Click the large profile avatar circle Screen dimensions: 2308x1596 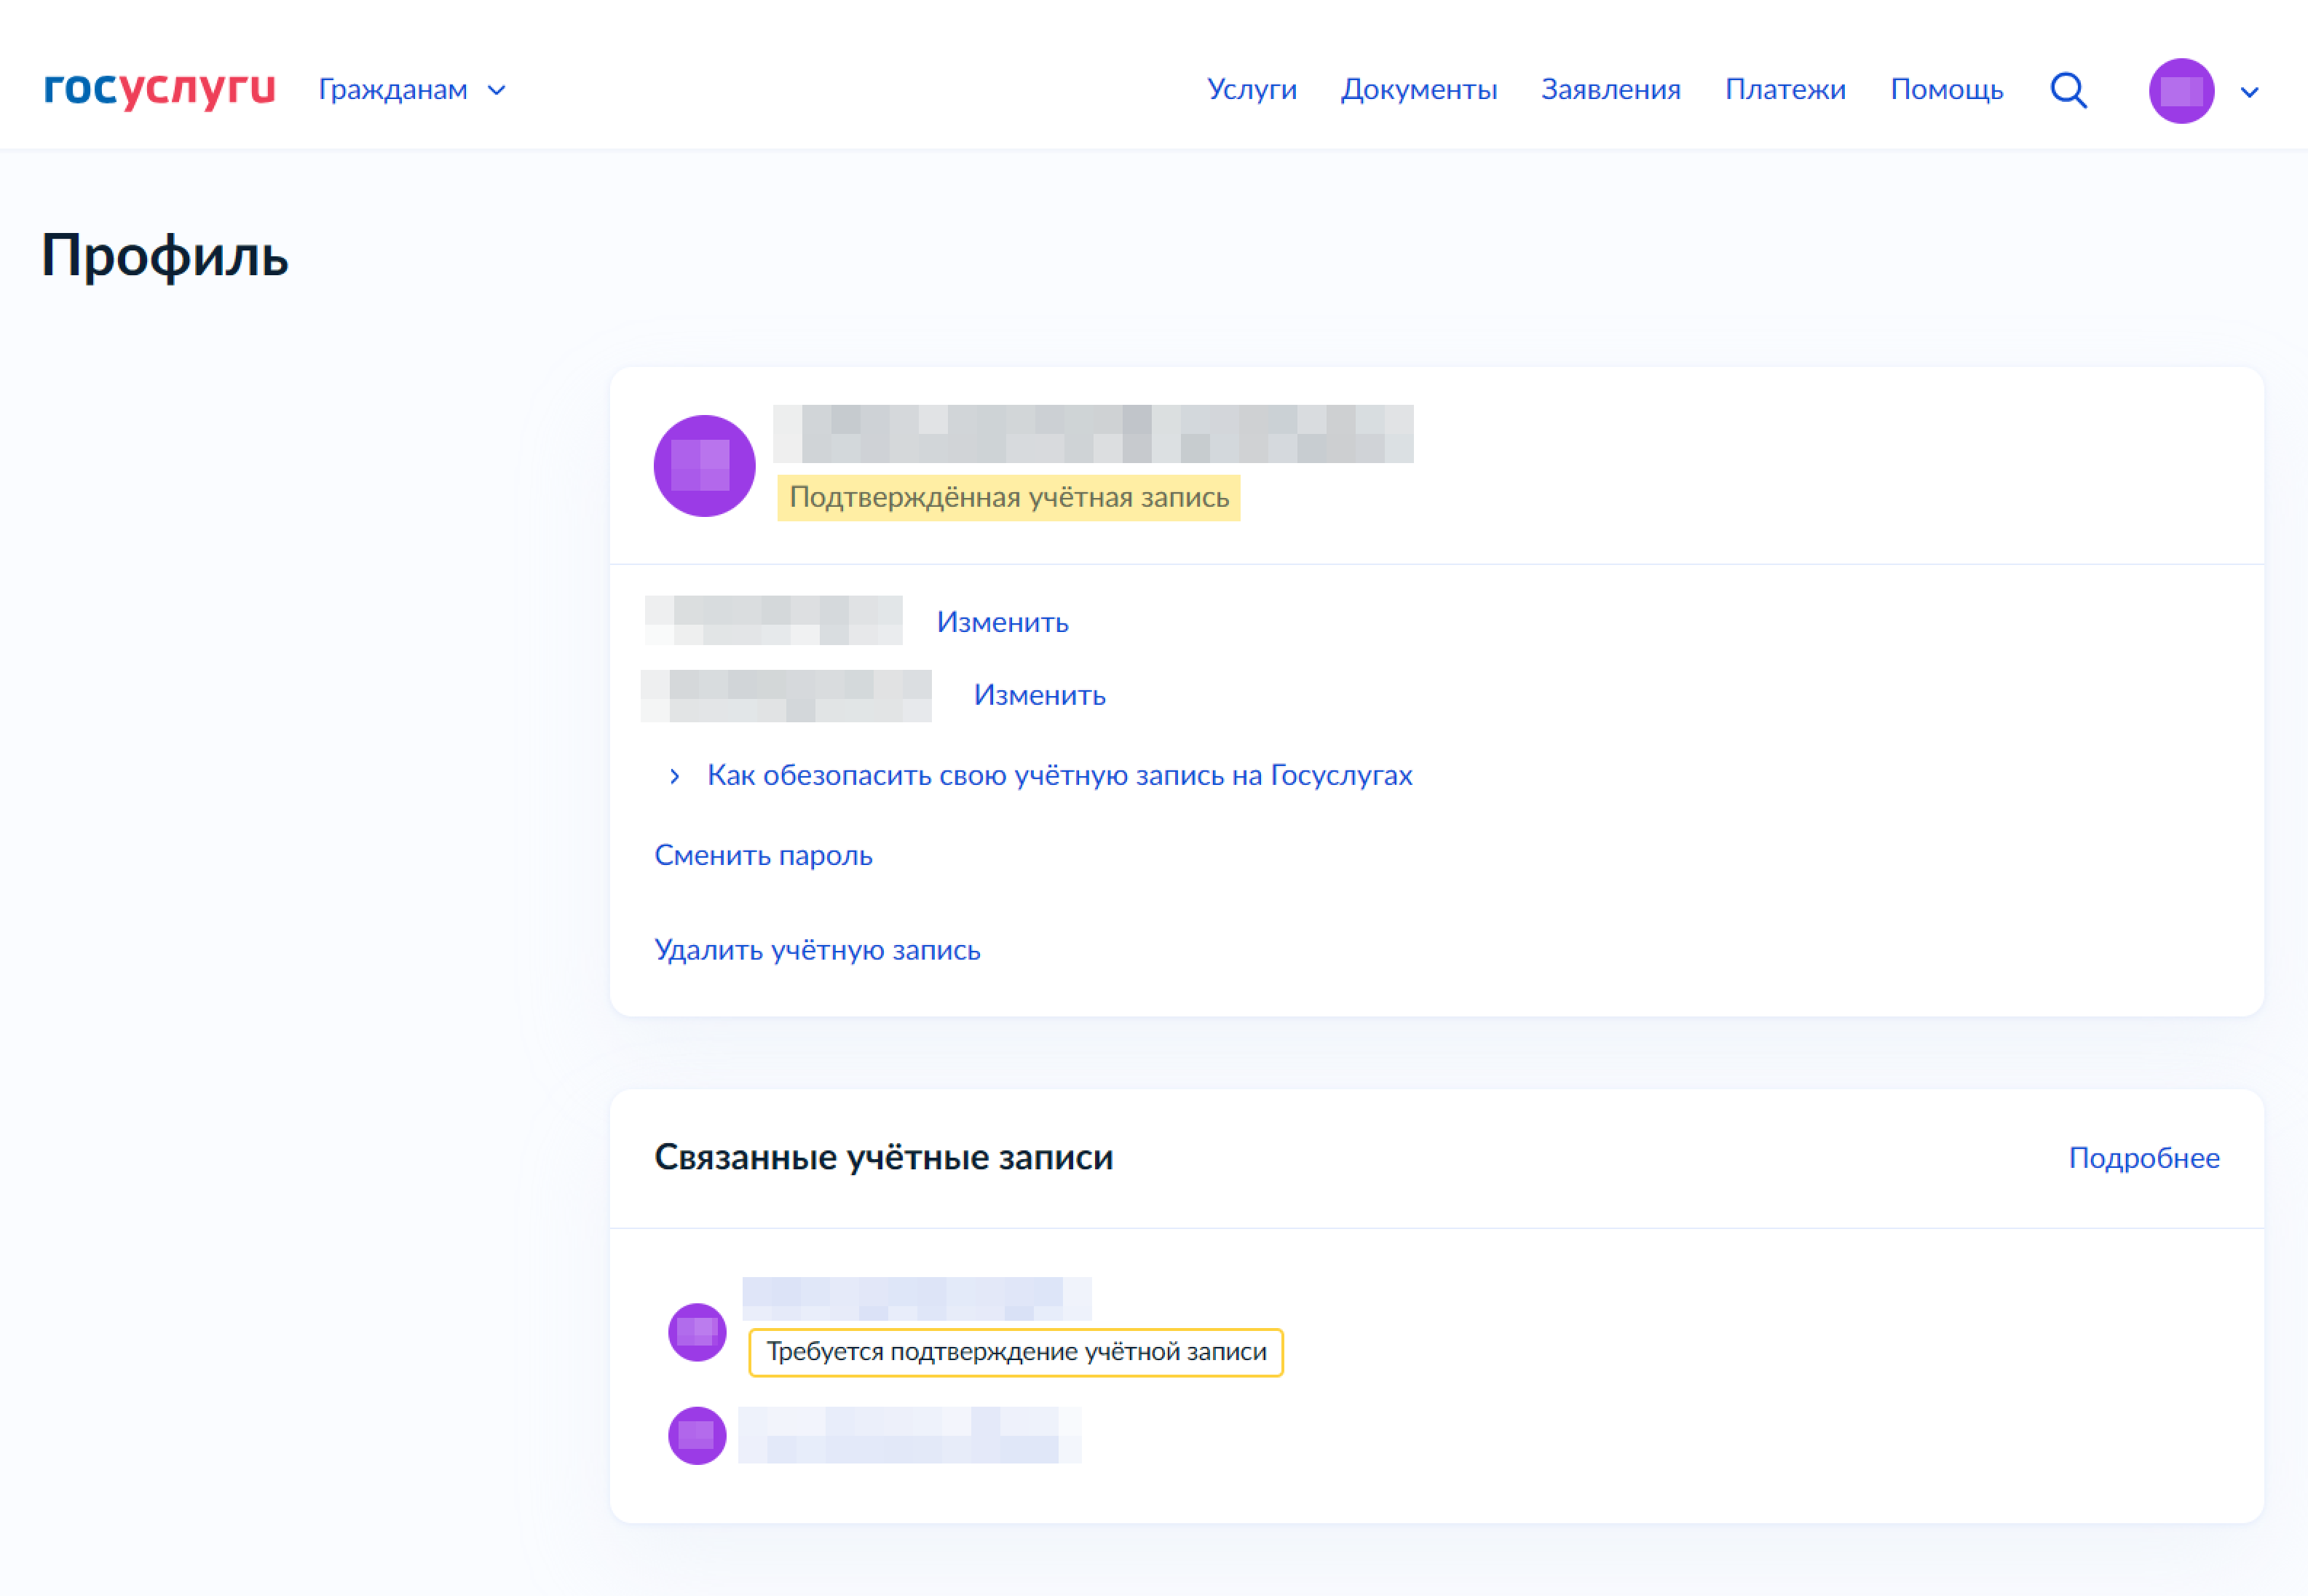click(704, 466)
